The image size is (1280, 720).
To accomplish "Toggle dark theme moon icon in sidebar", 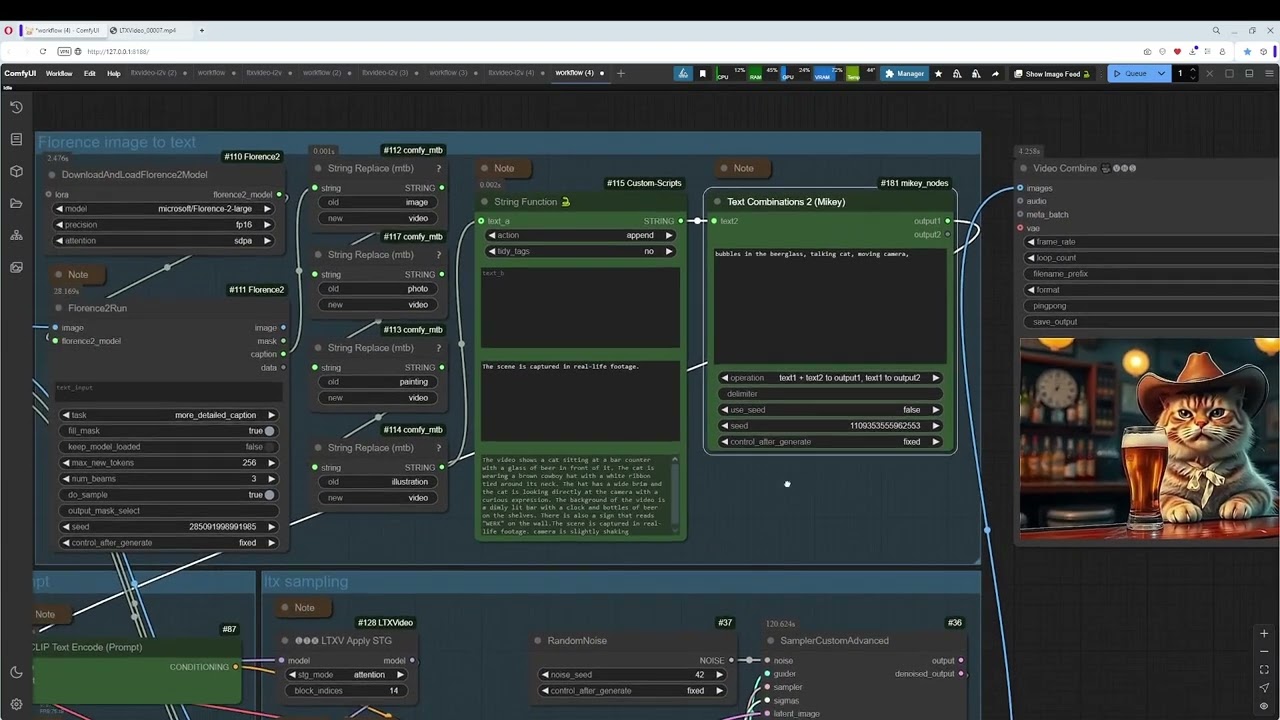I will pos(16,672).
